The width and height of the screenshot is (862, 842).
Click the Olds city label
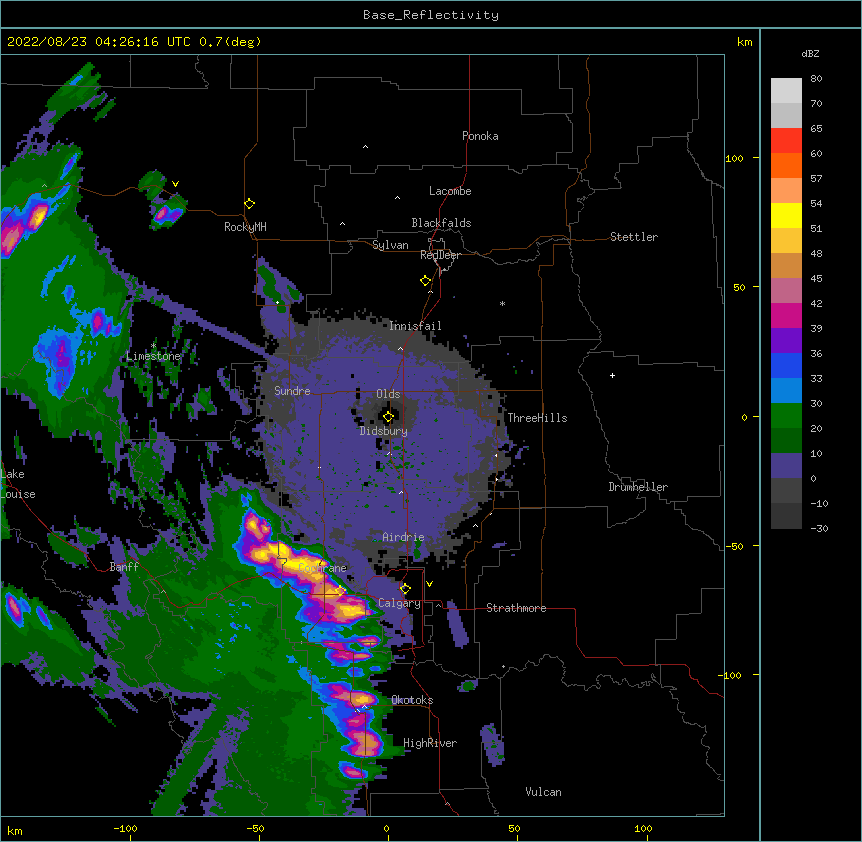point(388,394)
